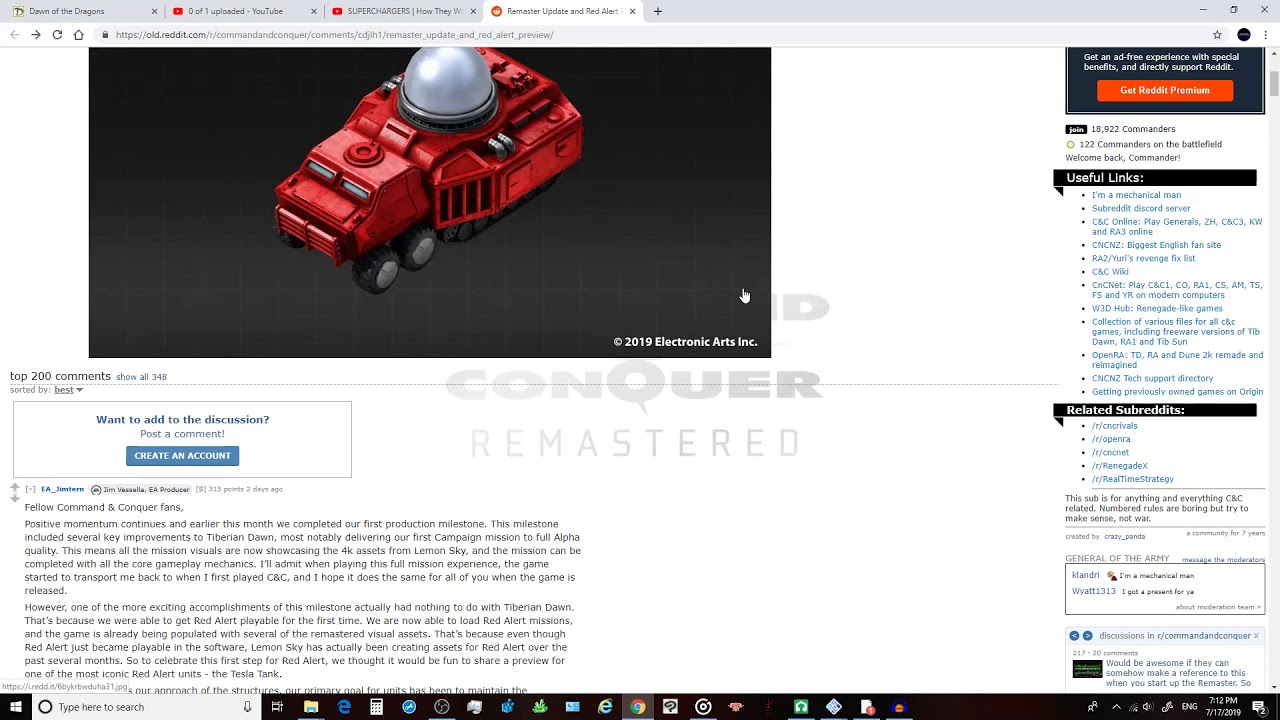Open a new browser tab

point(657,11)
